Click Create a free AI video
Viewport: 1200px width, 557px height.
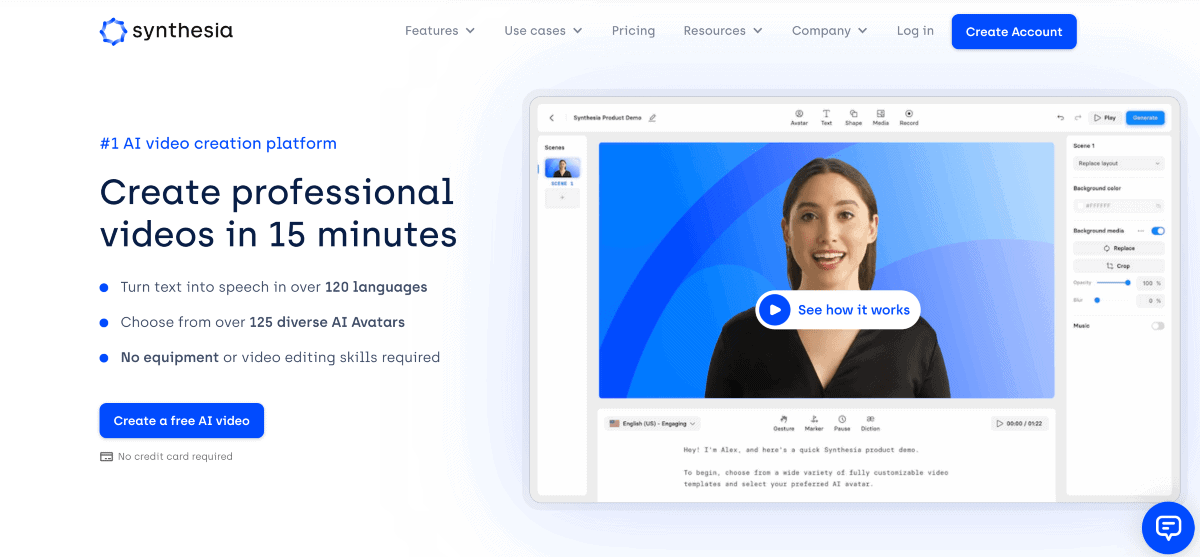[x=182, y=421]
